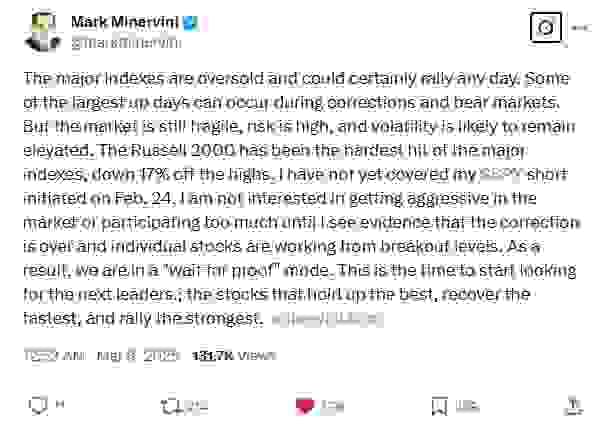607x432 pixels.
Task: Click the Mark Minervini display name
Action: point(125,22)
